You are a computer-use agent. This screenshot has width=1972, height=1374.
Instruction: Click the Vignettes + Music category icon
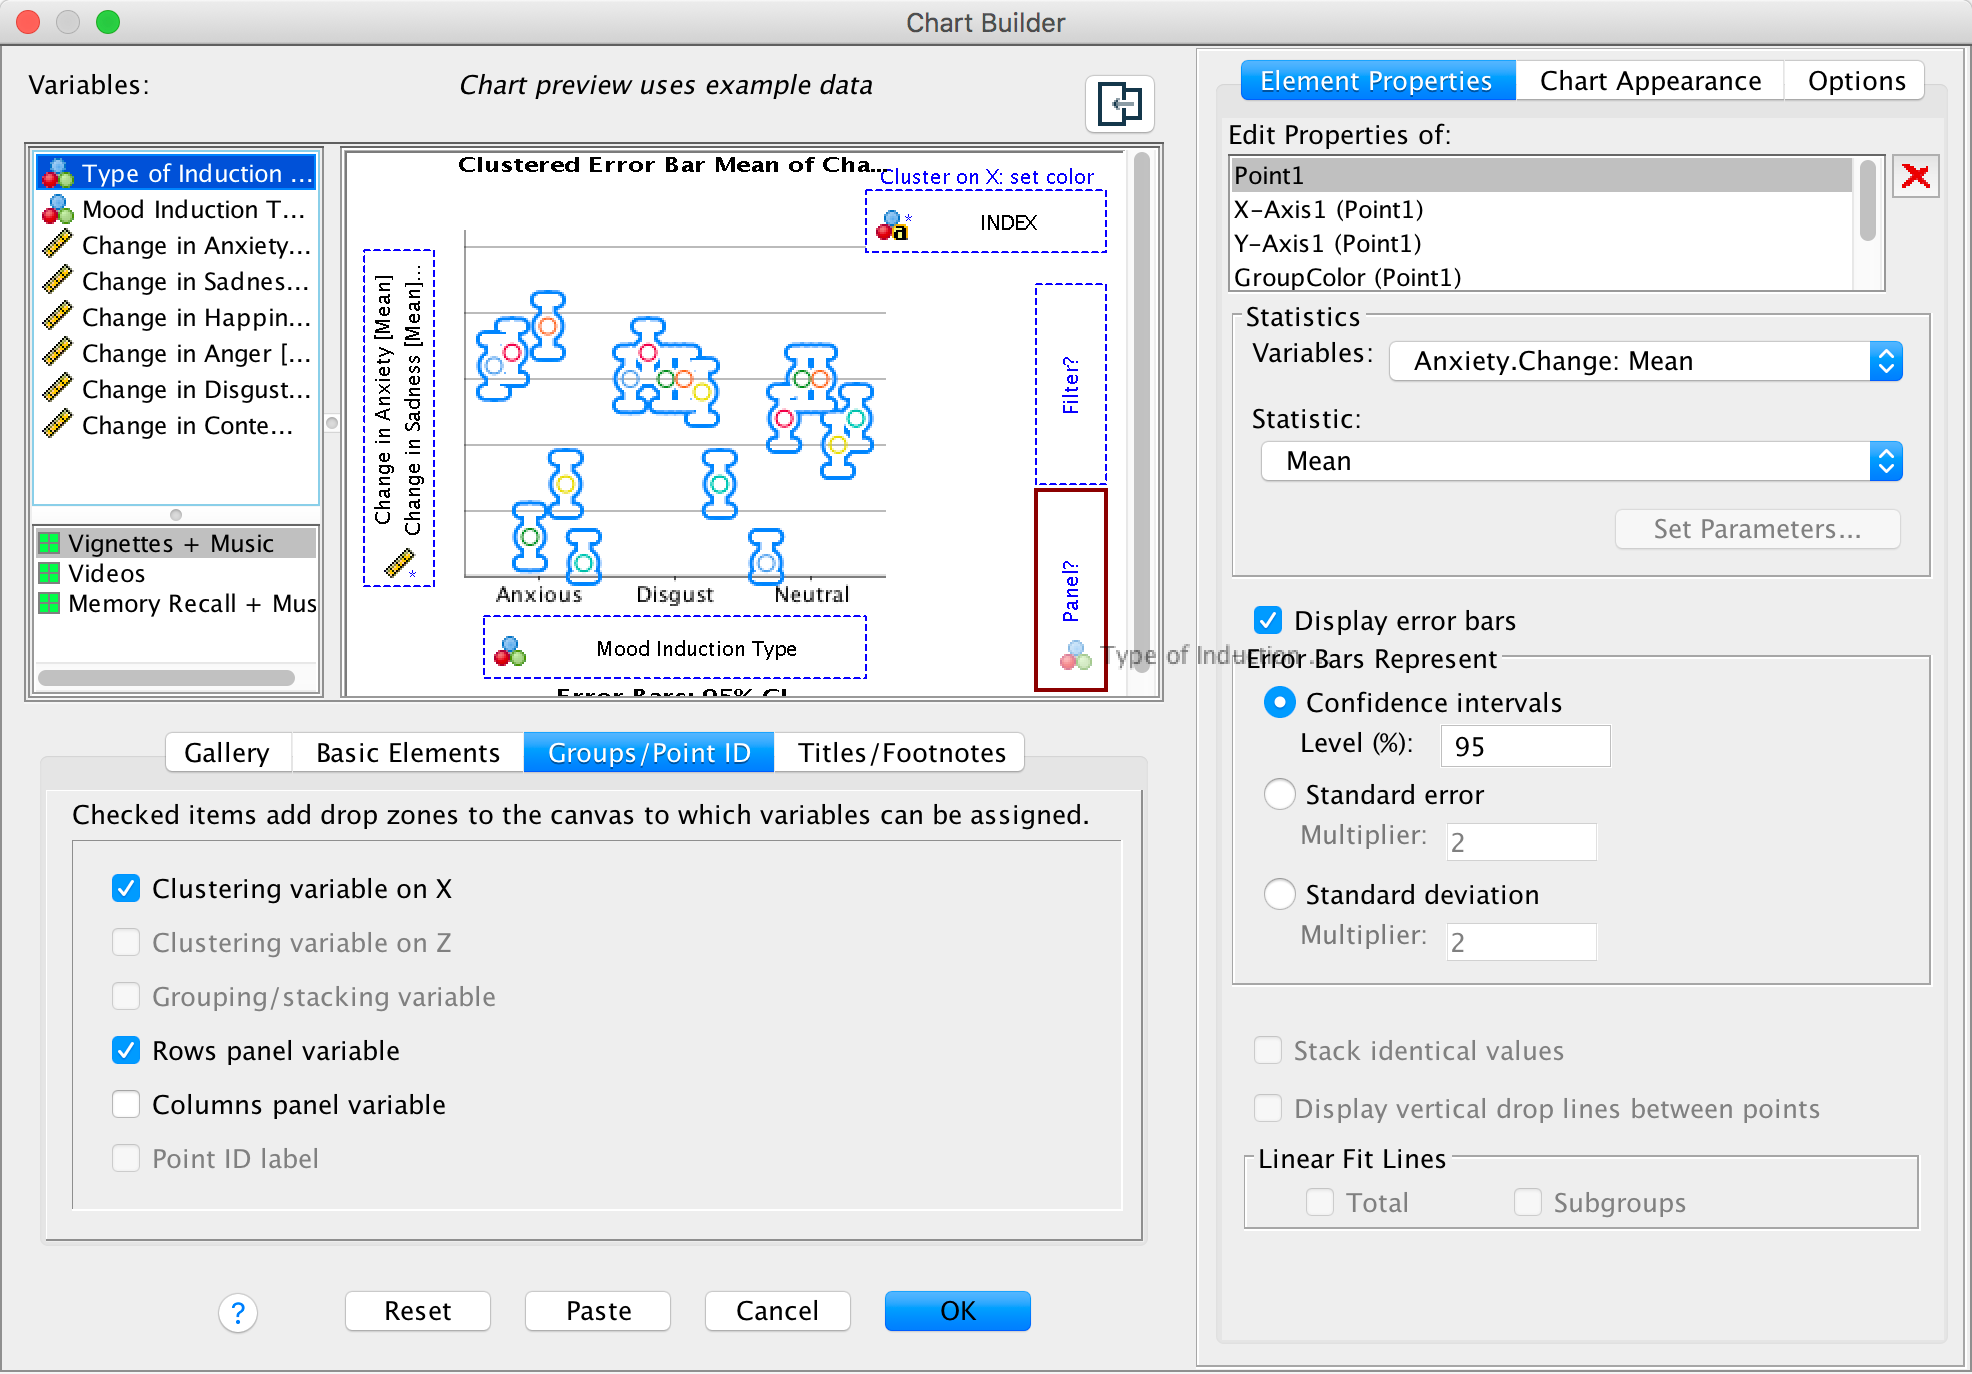(x=49, y=543)
